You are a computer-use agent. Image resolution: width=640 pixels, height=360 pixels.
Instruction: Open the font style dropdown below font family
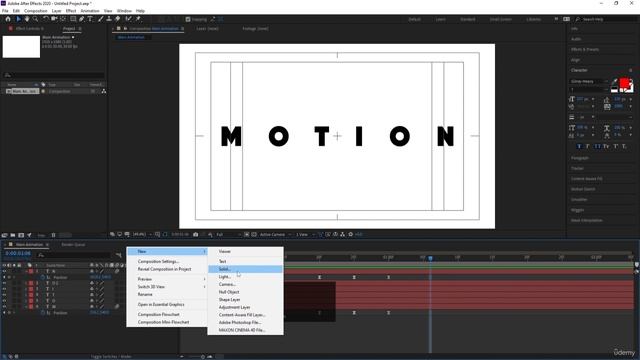pos(589,89)
